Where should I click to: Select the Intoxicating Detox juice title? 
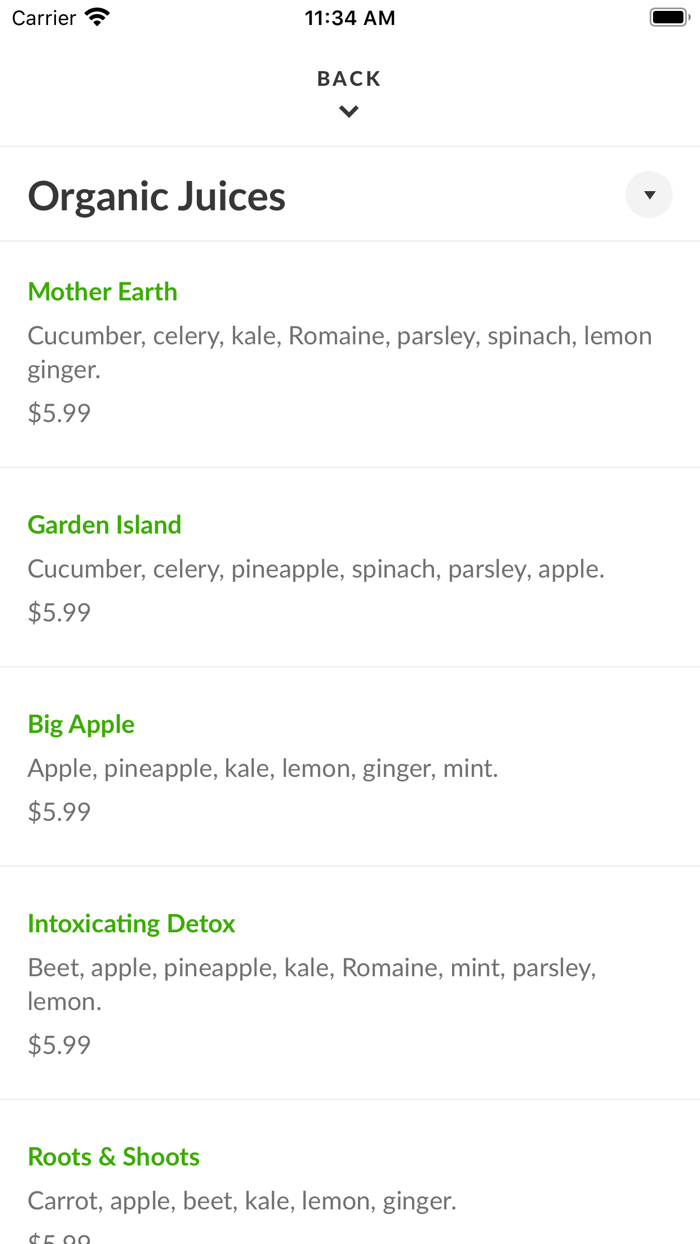tap(131, 924)
